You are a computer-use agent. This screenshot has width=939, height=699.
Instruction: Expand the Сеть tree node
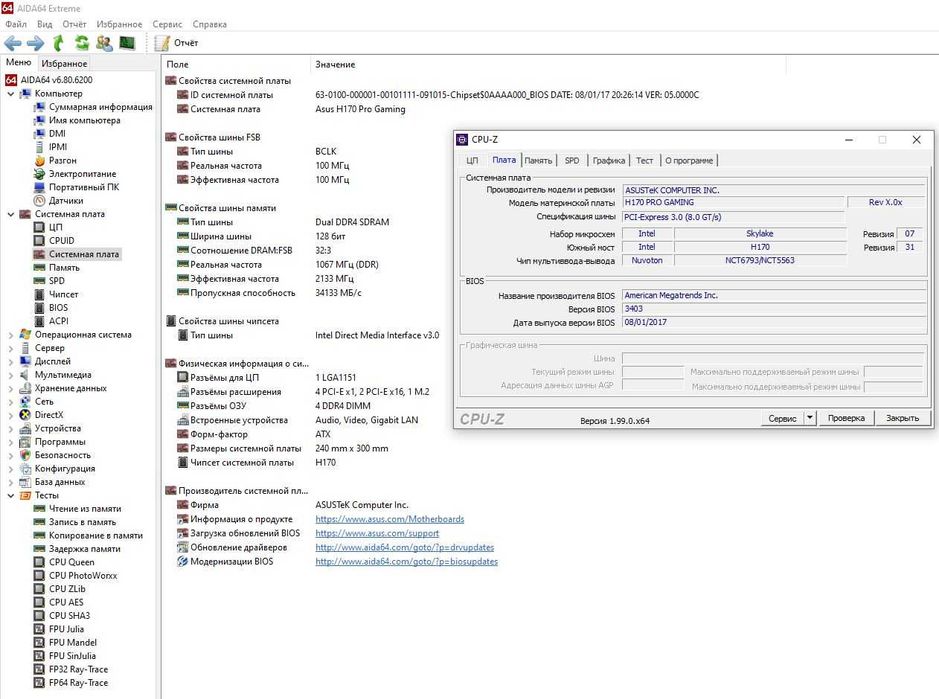point(11,402)
